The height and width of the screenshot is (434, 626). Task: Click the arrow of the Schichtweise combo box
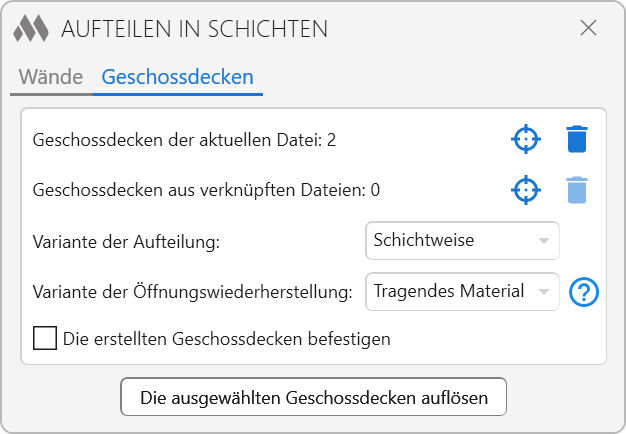[x=543, y=241]
